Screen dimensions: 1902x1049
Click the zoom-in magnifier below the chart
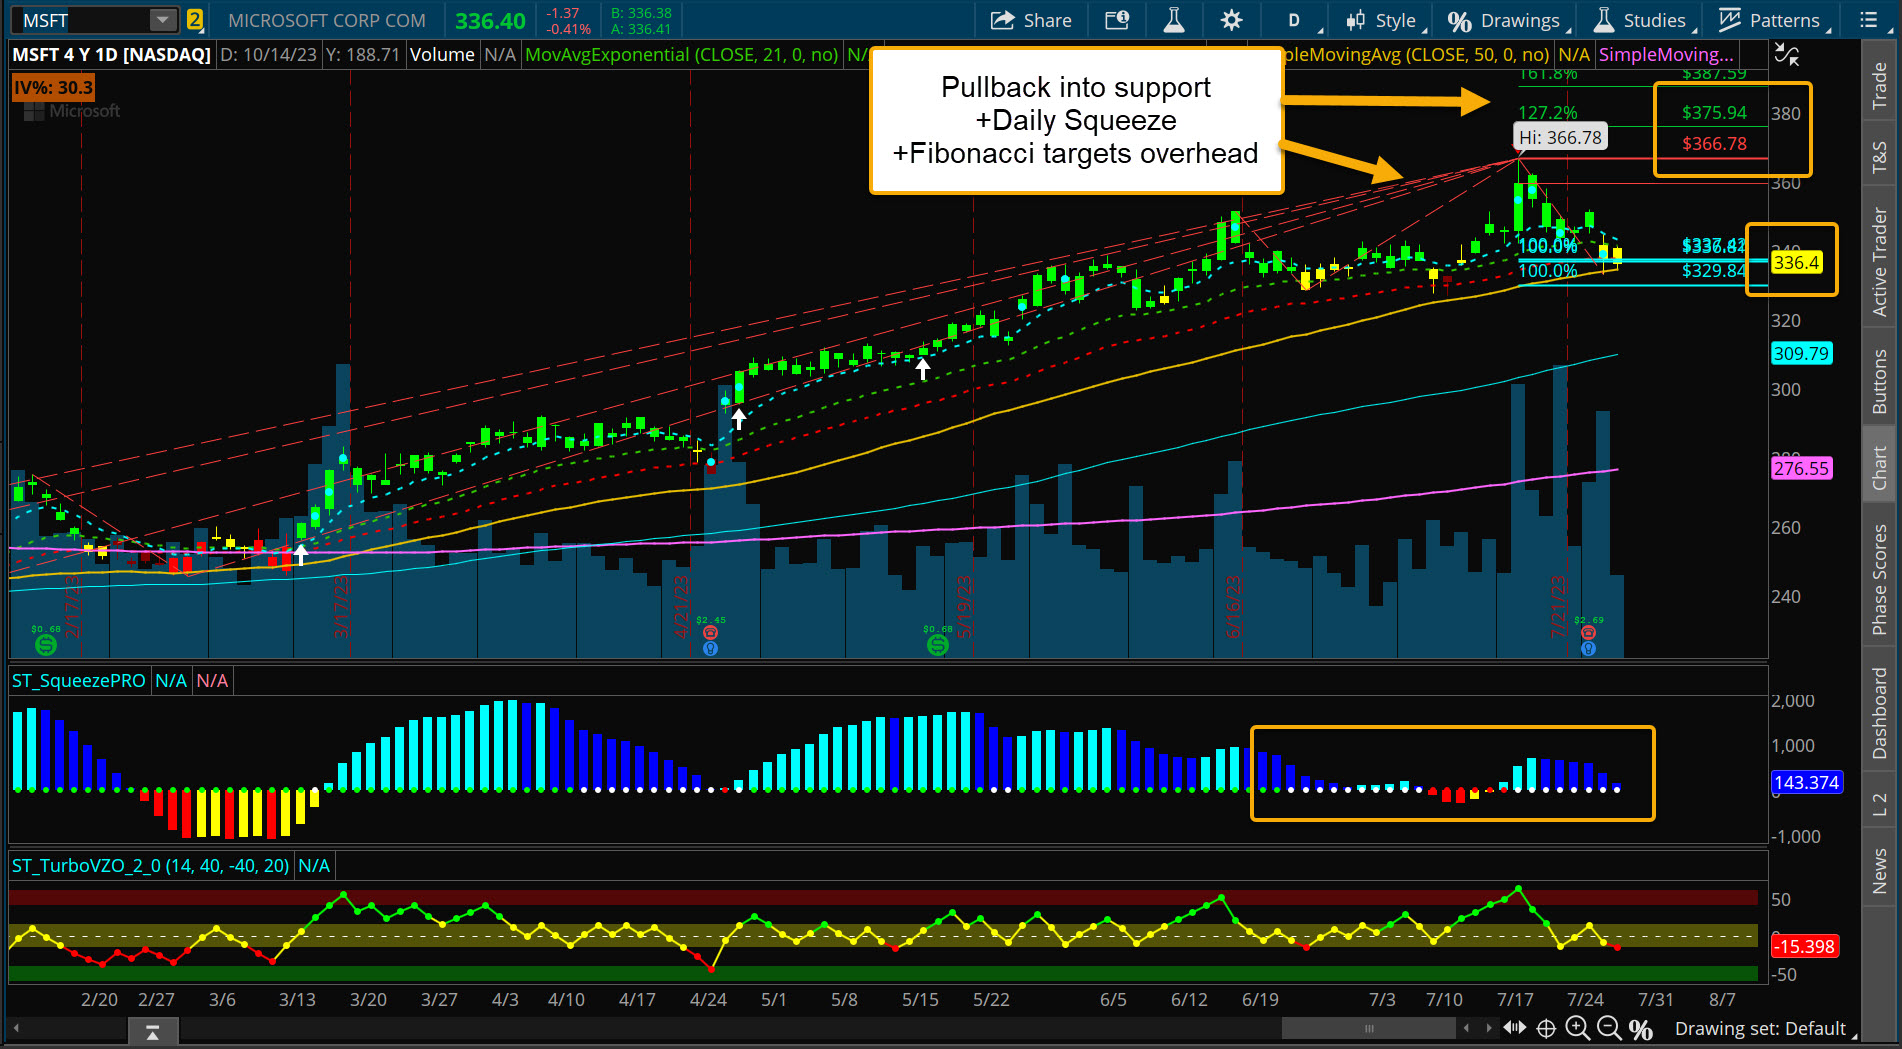point(1579,1027)
